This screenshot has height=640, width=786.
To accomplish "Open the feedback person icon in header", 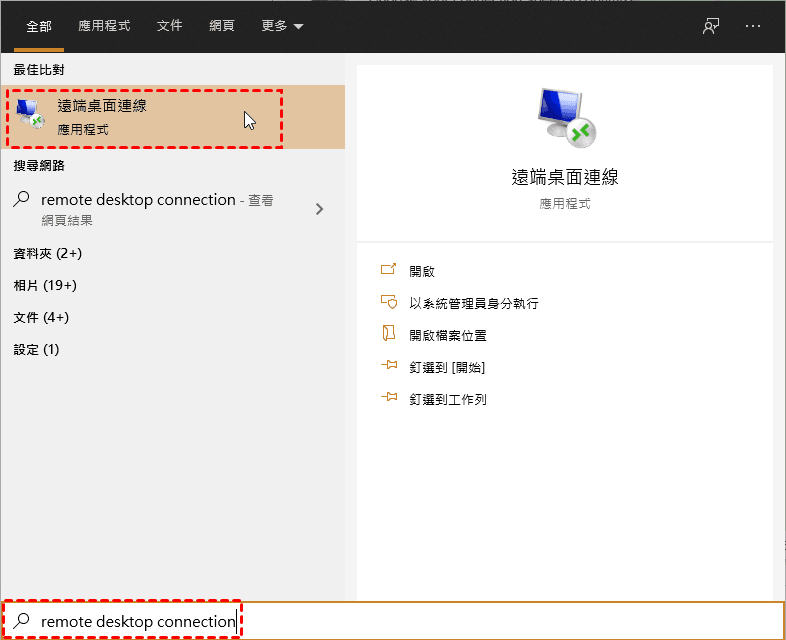I will pyautogui.click(x=711, y=26).
